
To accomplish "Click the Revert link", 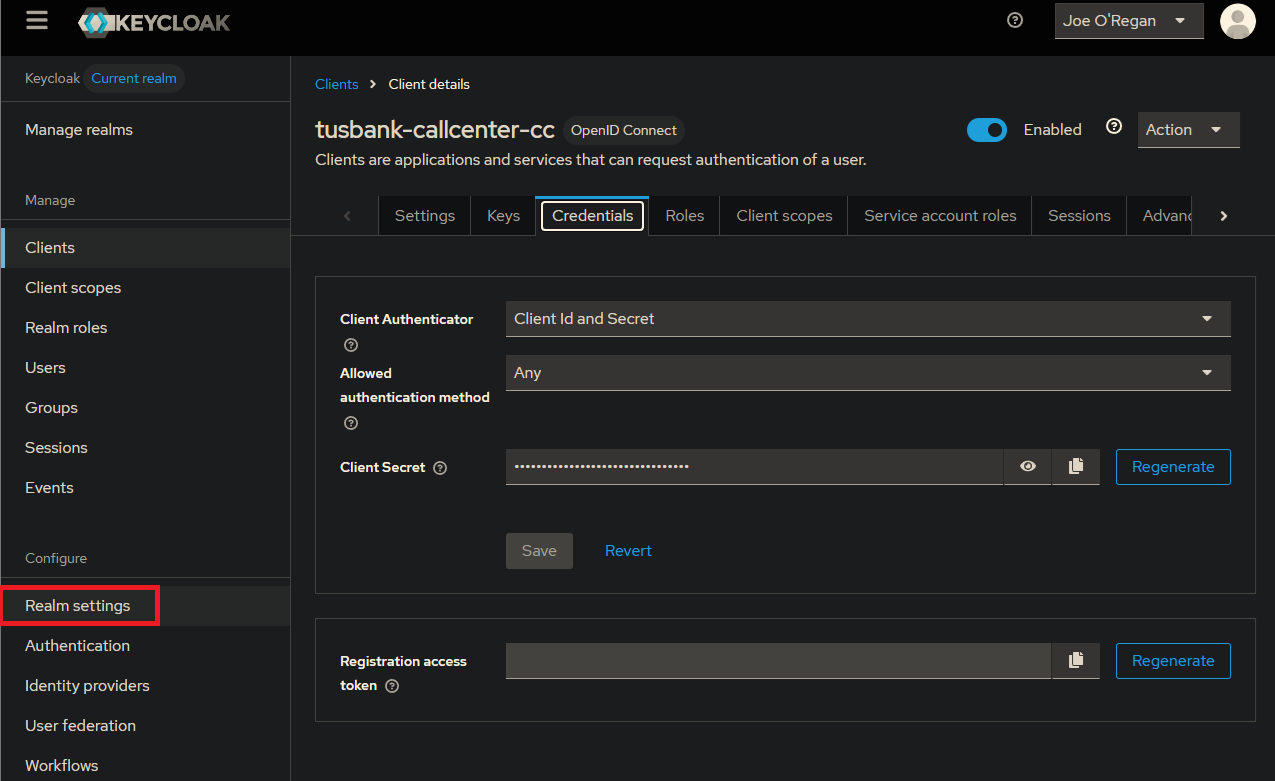I will coord(628,551).
